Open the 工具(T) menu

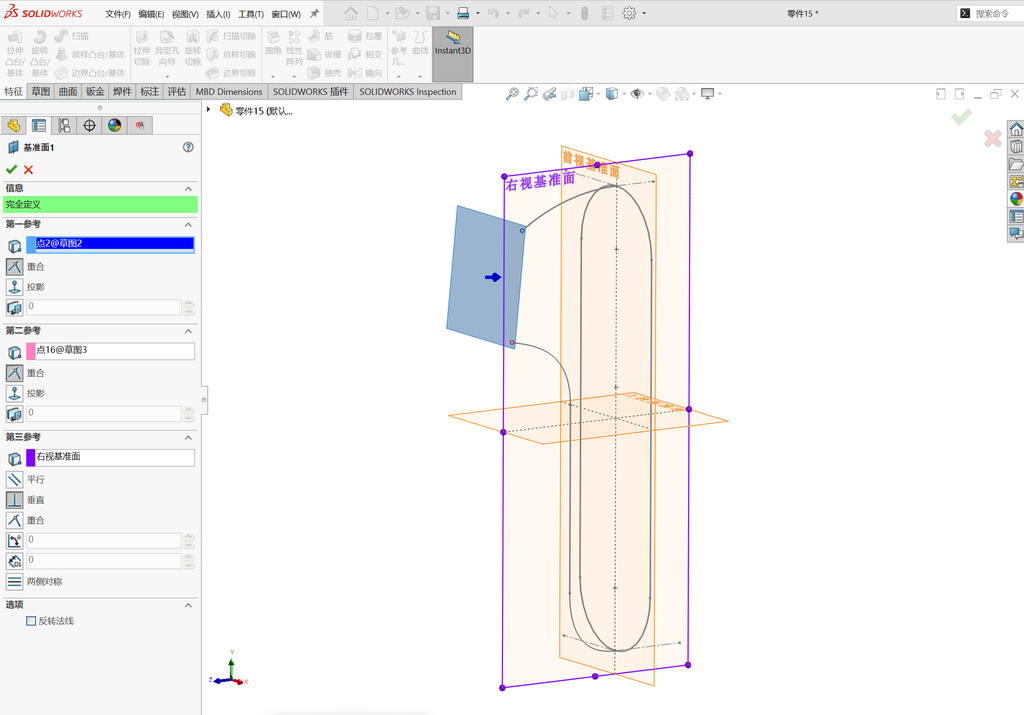251,14
